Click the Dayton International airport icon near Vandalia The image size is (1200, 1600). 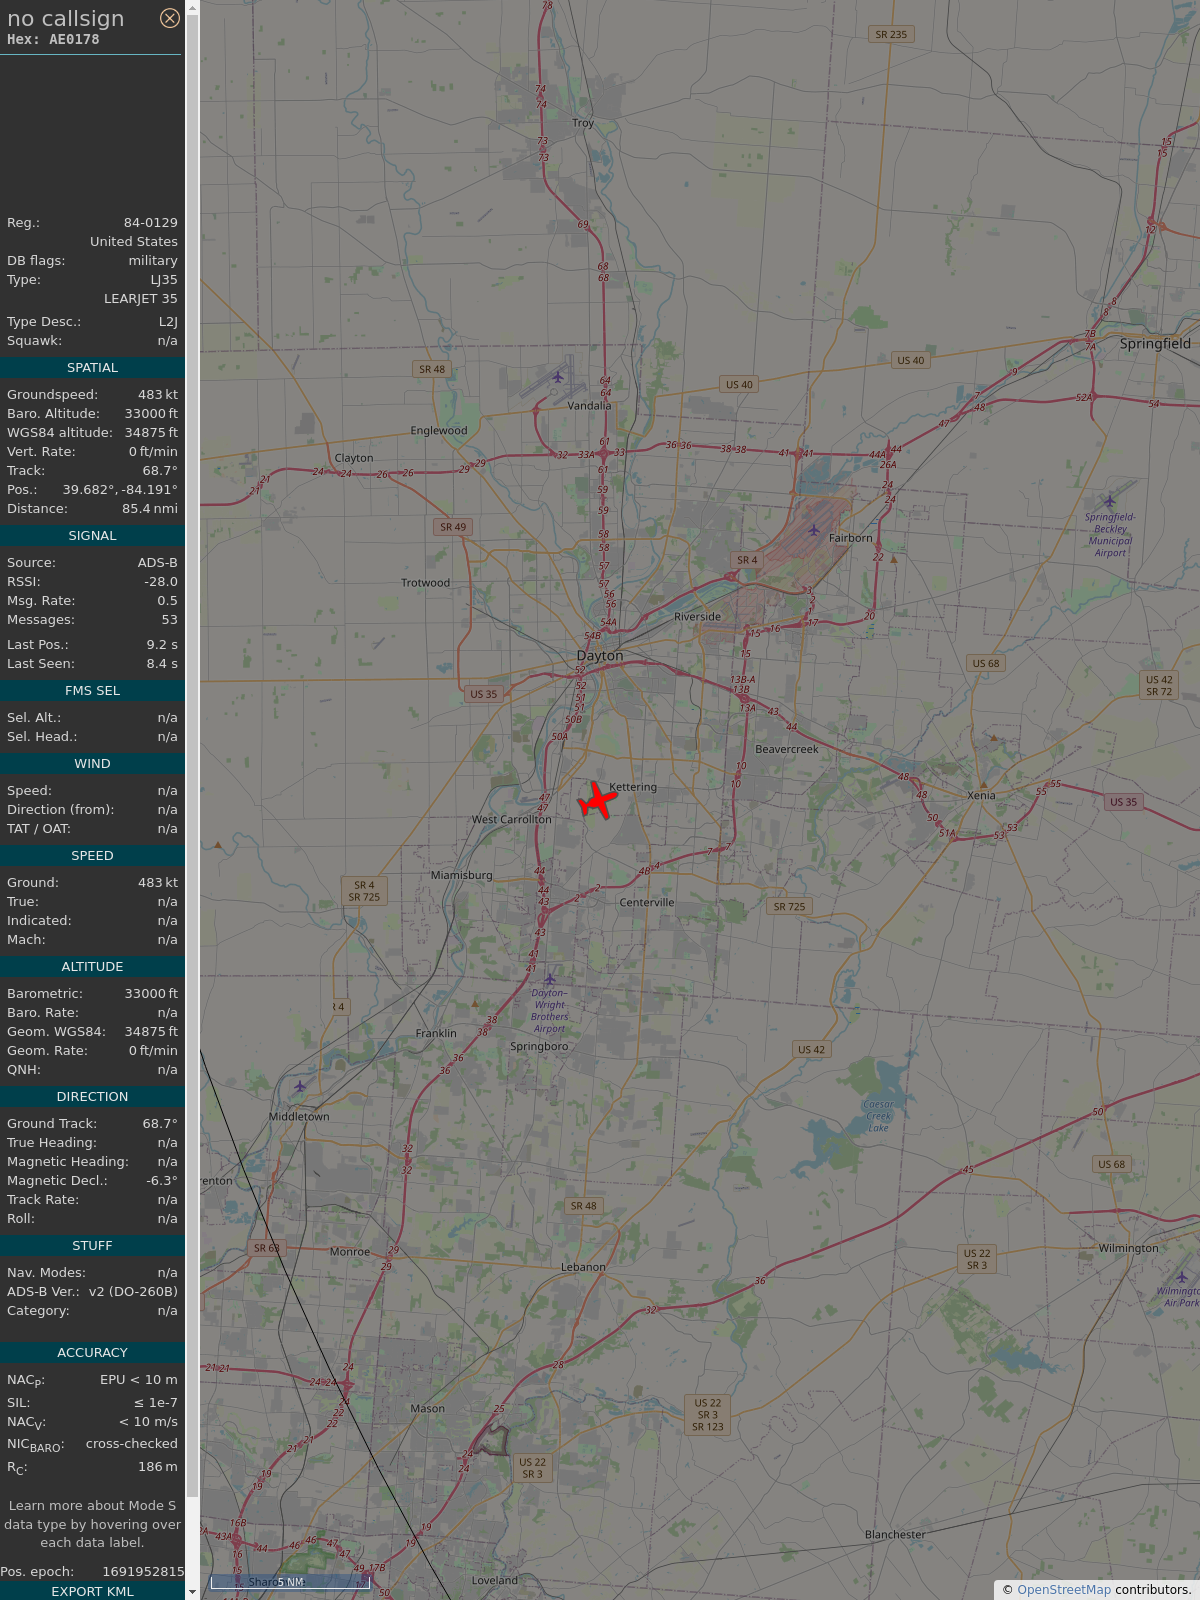[x=558, y=377]
